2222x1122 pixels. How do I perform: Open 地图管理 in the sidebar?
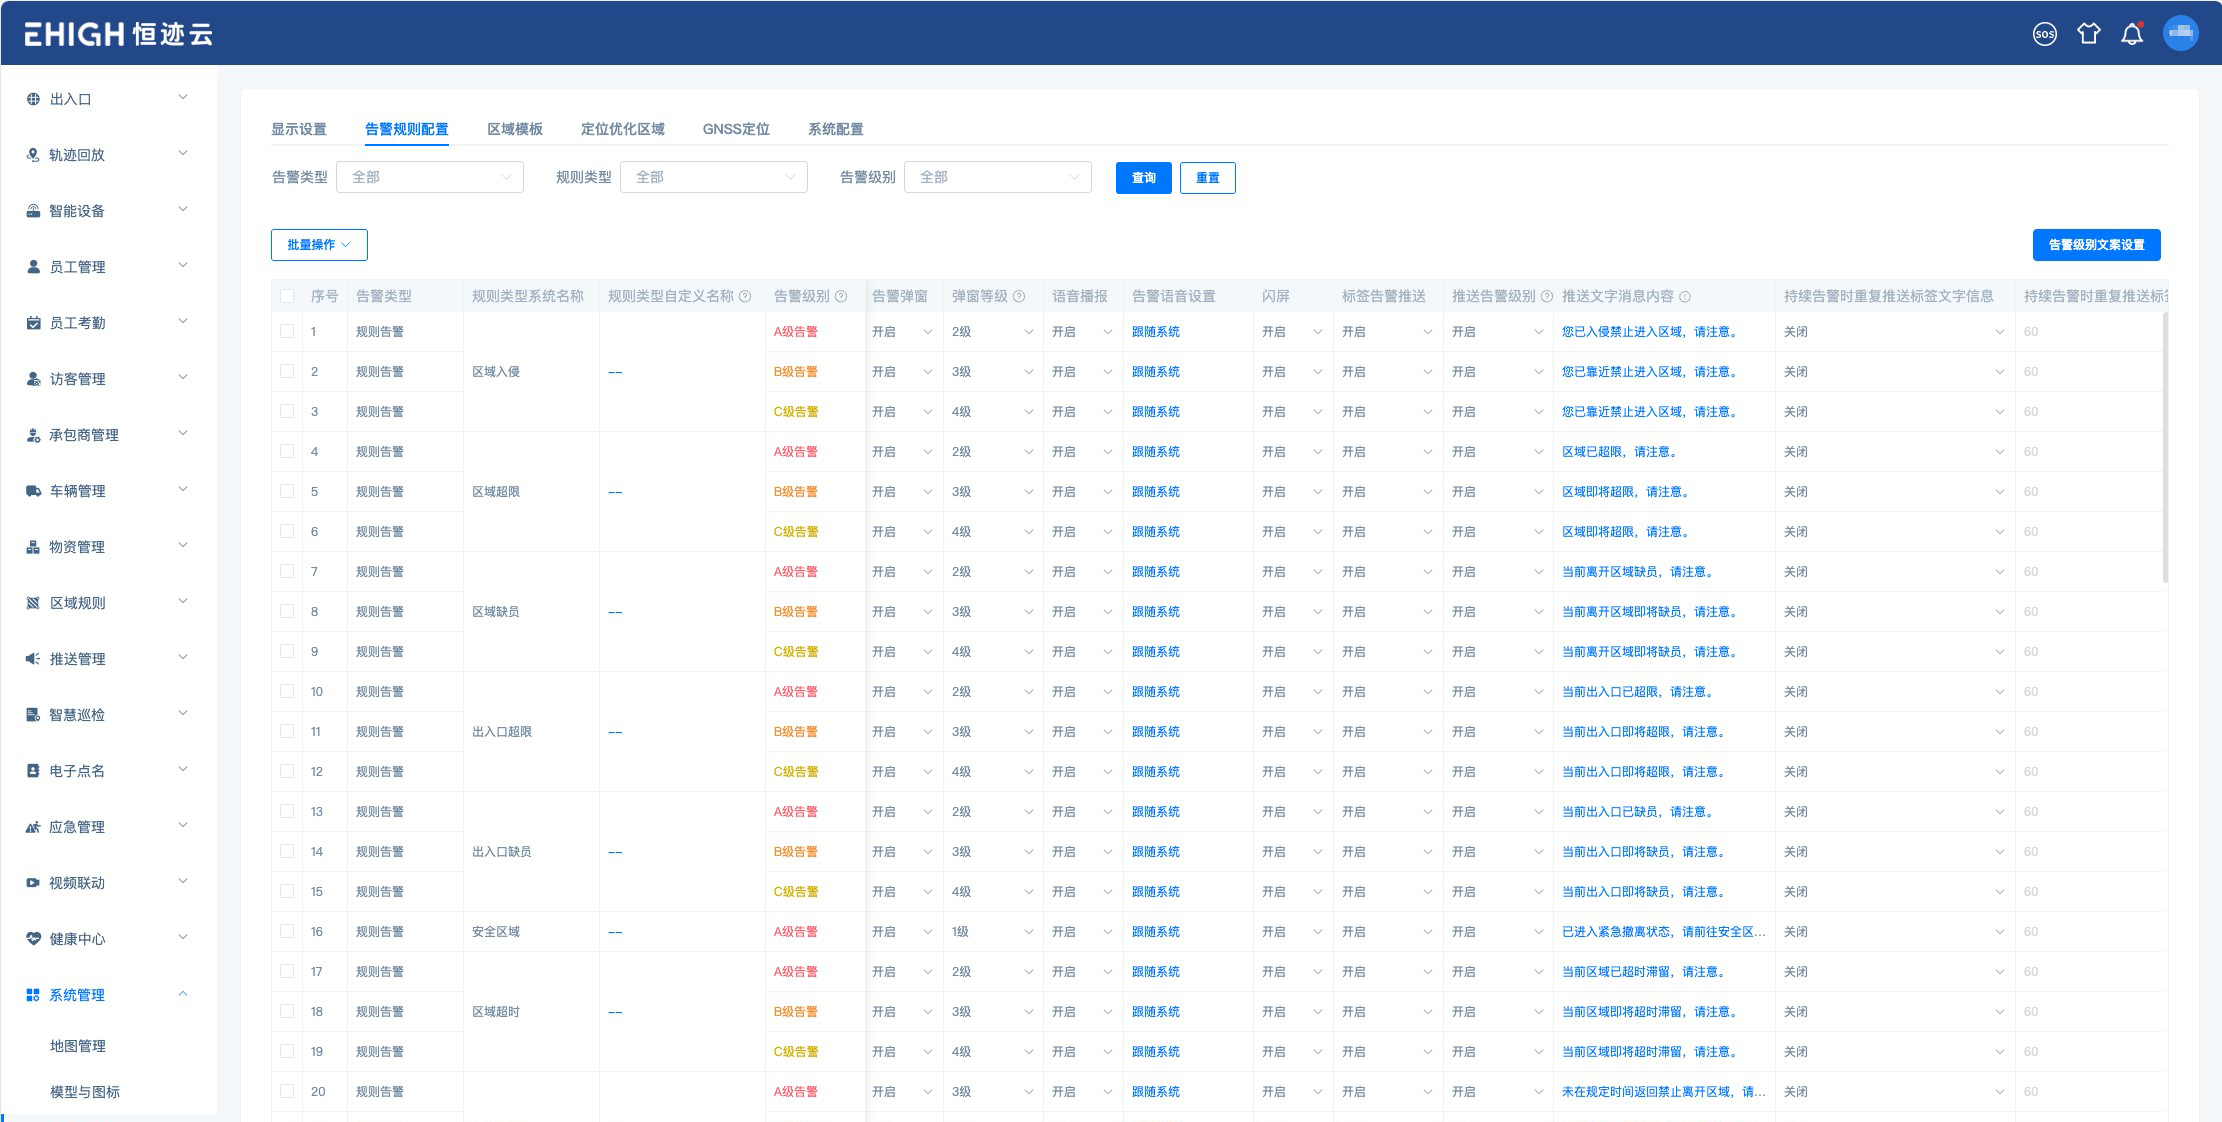tap(78, 1046)
